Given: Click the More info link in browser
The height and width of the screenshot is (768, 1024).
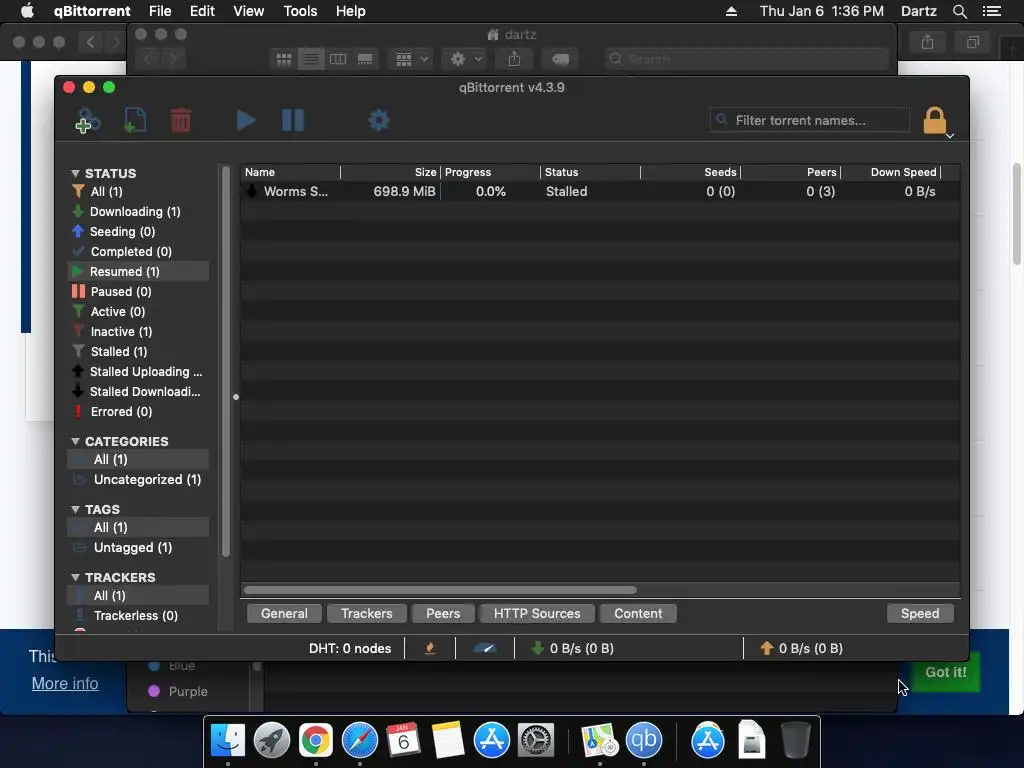Looking at the screenshot, I should tap(65, 684).
